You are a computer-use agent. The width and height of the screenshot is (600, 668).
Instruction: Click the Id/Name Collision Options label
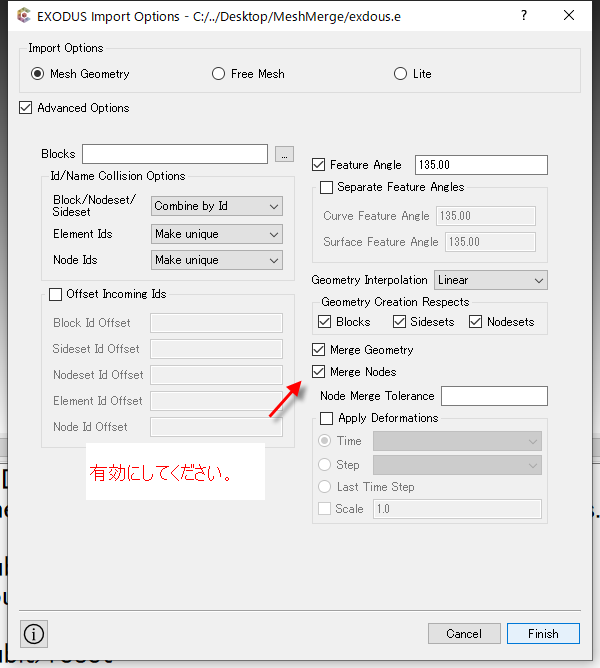tap(118, 176)
